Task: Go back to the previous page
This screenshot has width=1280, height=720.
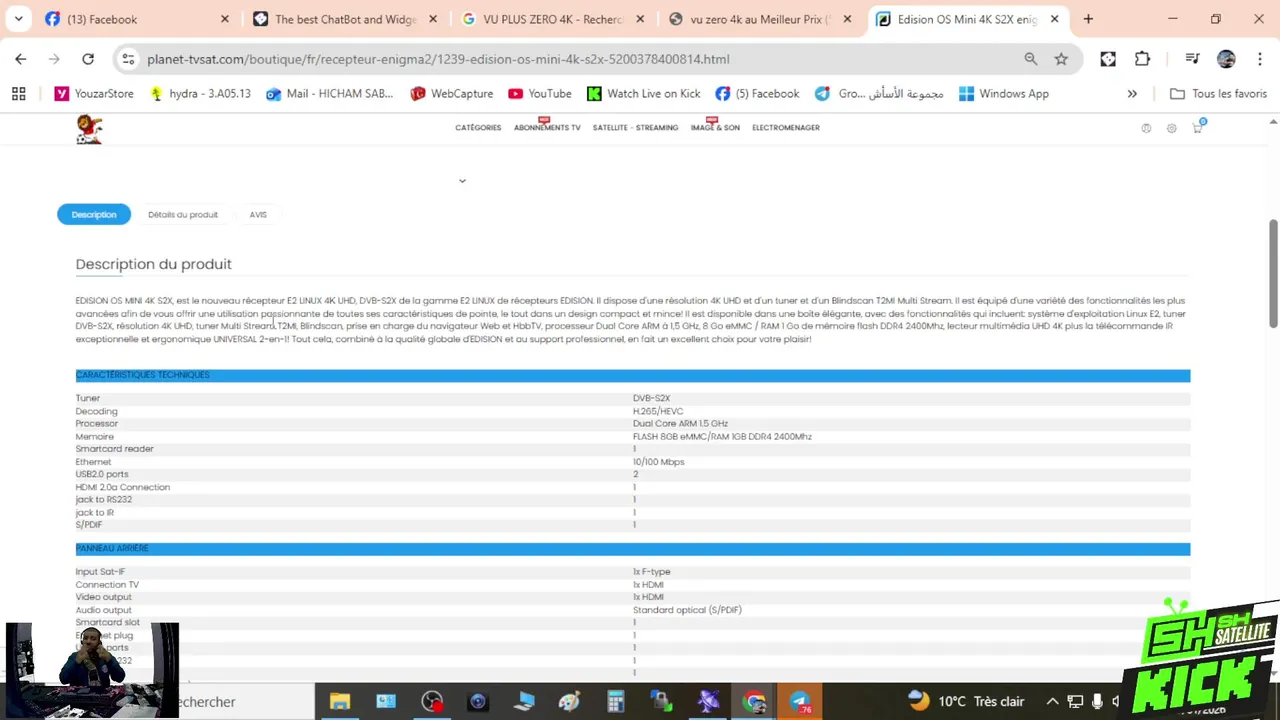Action: [21, 59]
